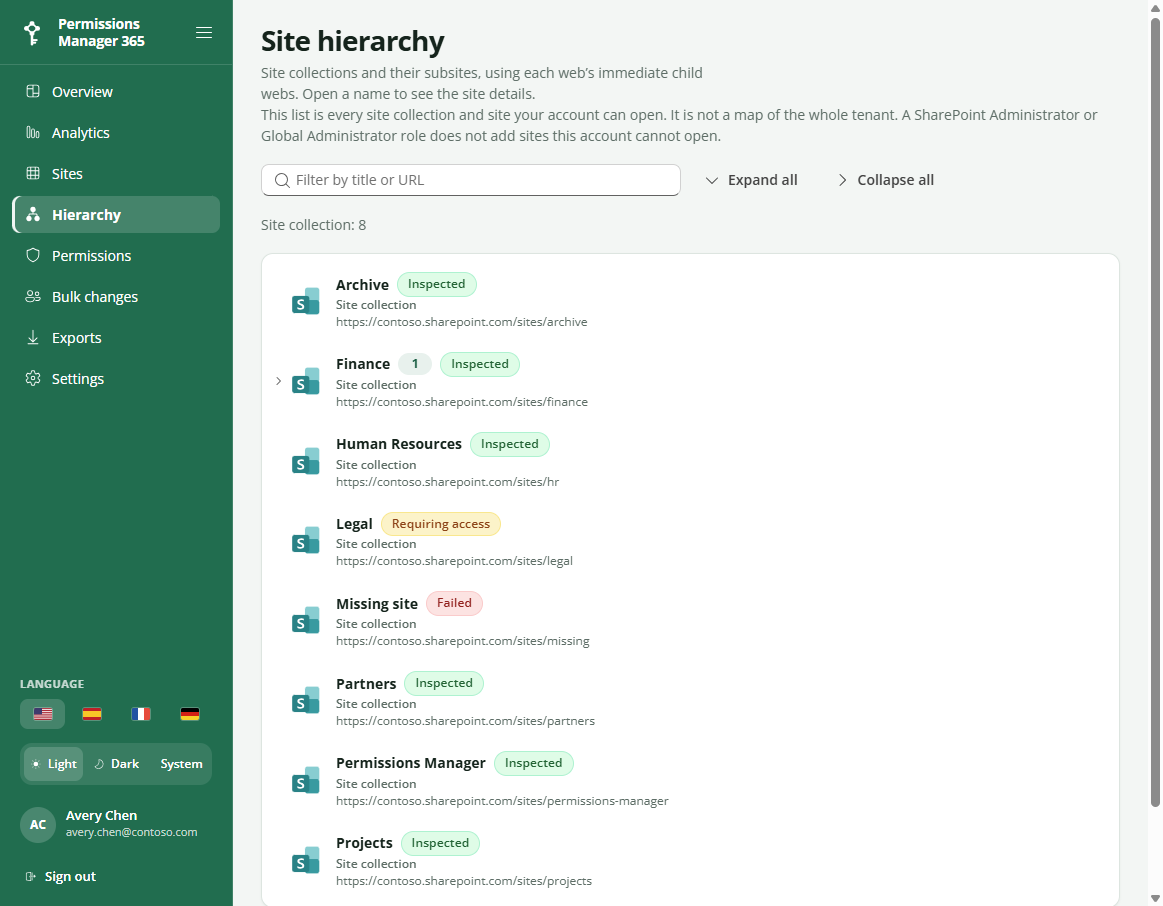Open the Projects site details
The image size is (1163, 906).
click(364, 843)
